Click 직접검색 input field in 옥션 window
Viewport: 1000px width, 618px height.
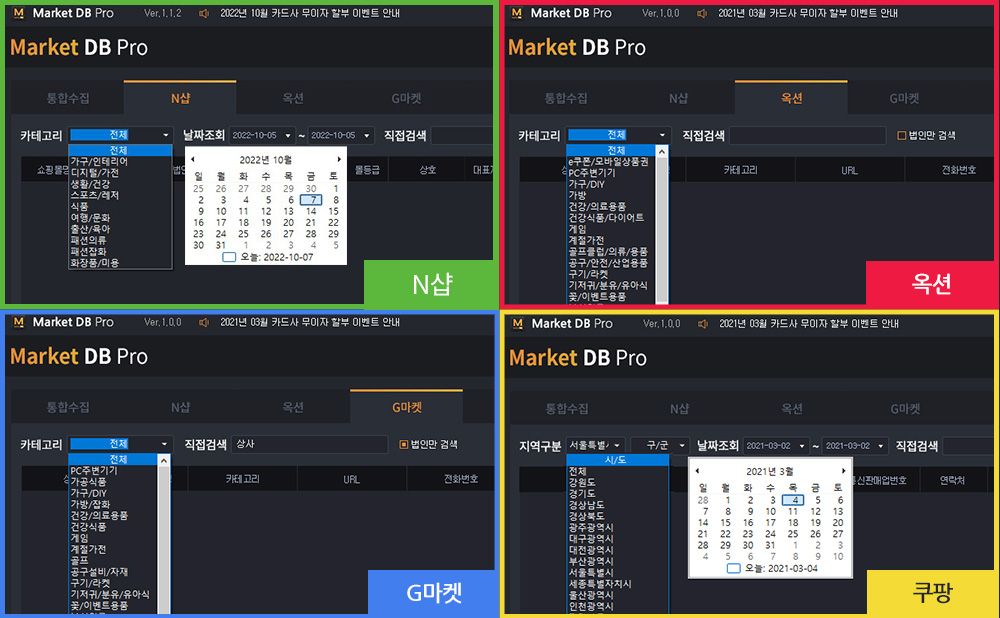pyautogui.click(x=807, y=135)
